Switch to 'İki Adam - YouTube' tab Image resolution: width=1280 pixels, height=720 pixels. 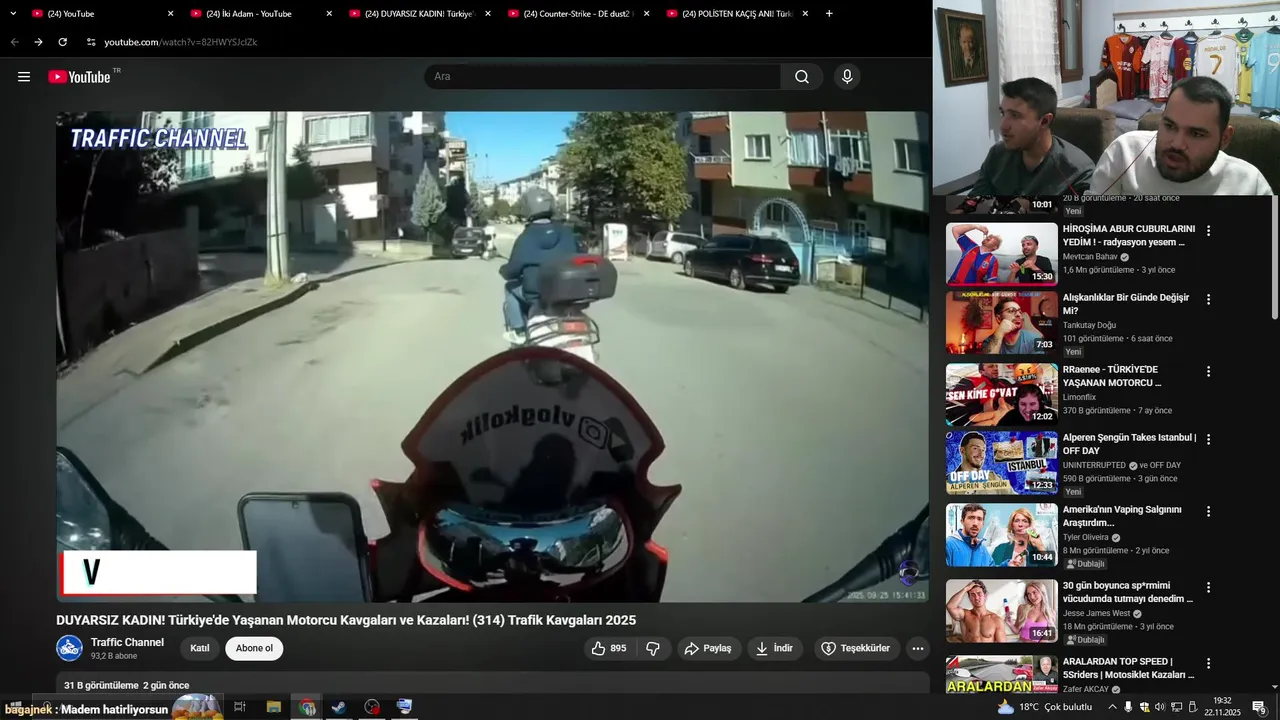pos(261,14)
